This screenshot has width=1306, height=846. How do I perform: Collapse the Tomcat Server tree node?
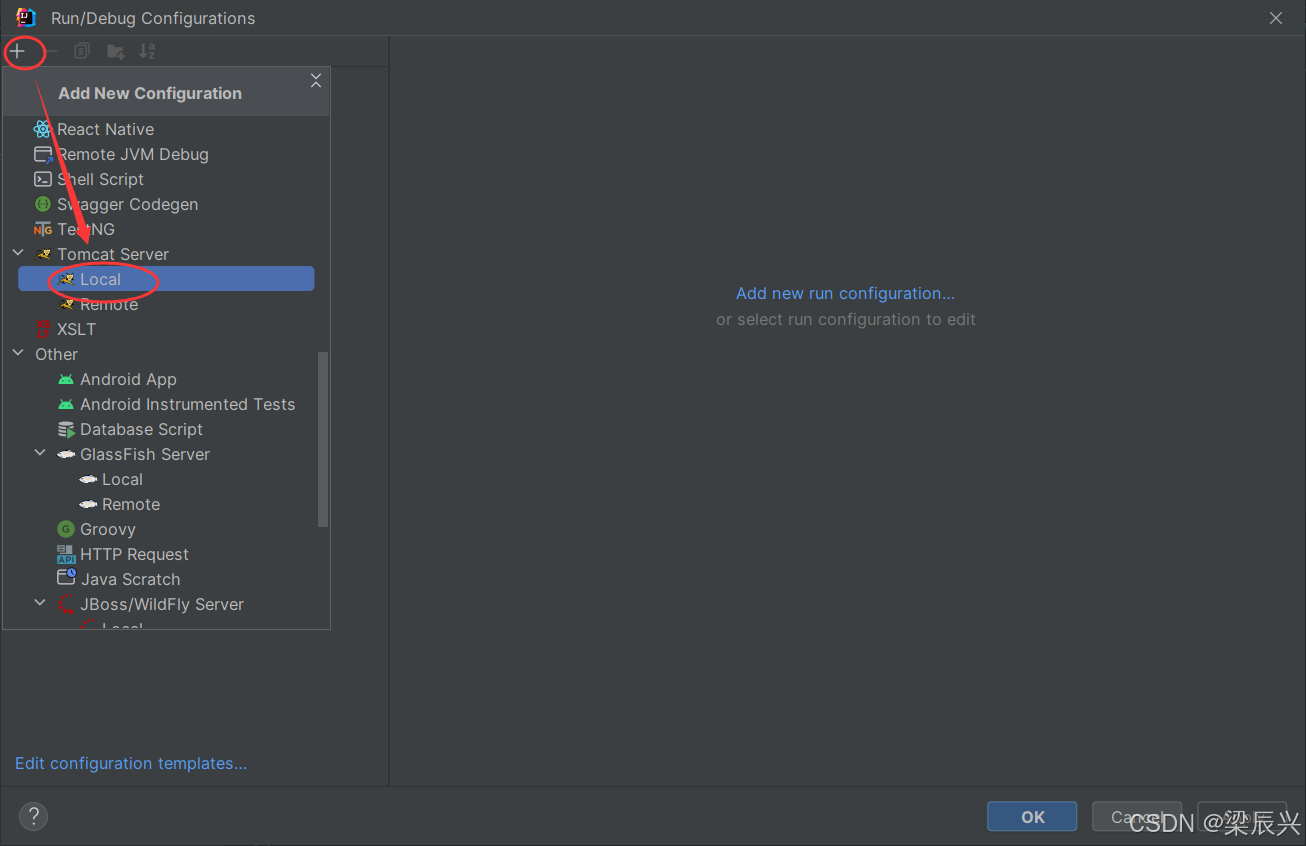pos(18,254)
